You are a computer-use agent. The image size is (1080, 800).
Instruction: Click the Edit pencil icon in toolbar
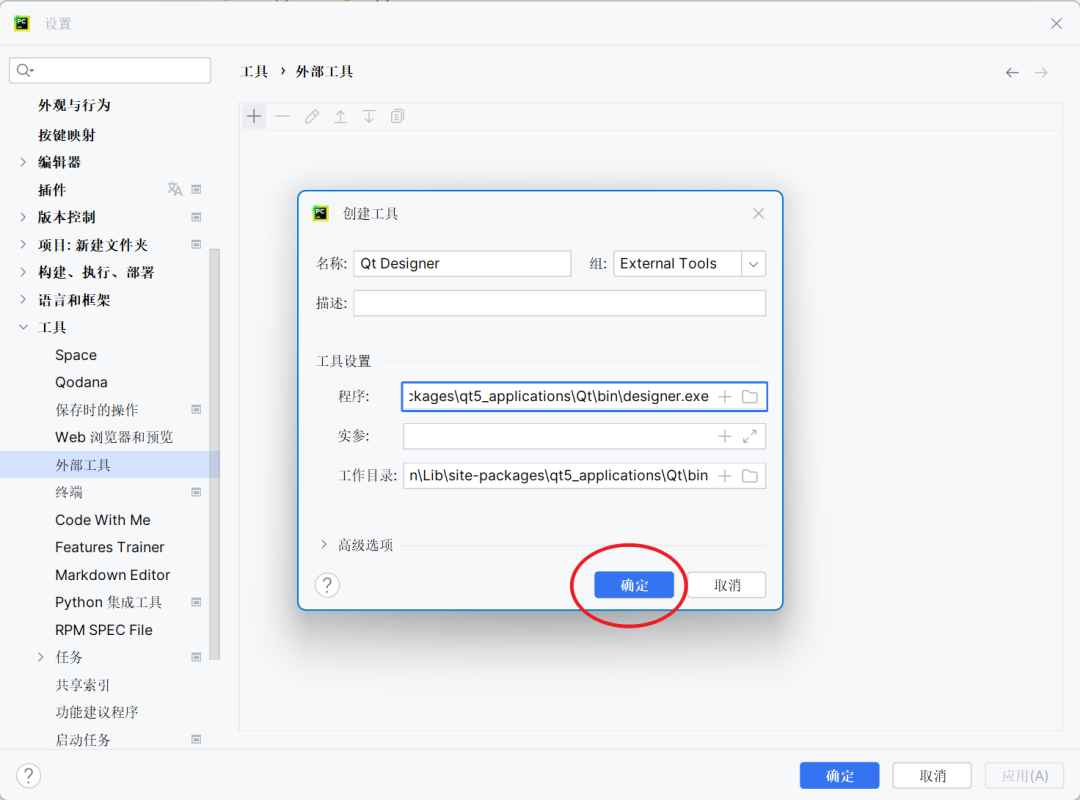click(311, 116)
